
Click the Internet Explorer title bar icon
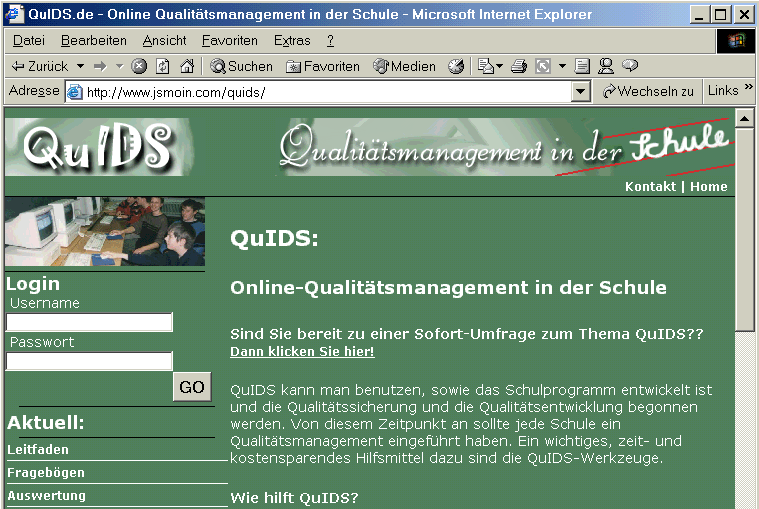coord(15,14)
